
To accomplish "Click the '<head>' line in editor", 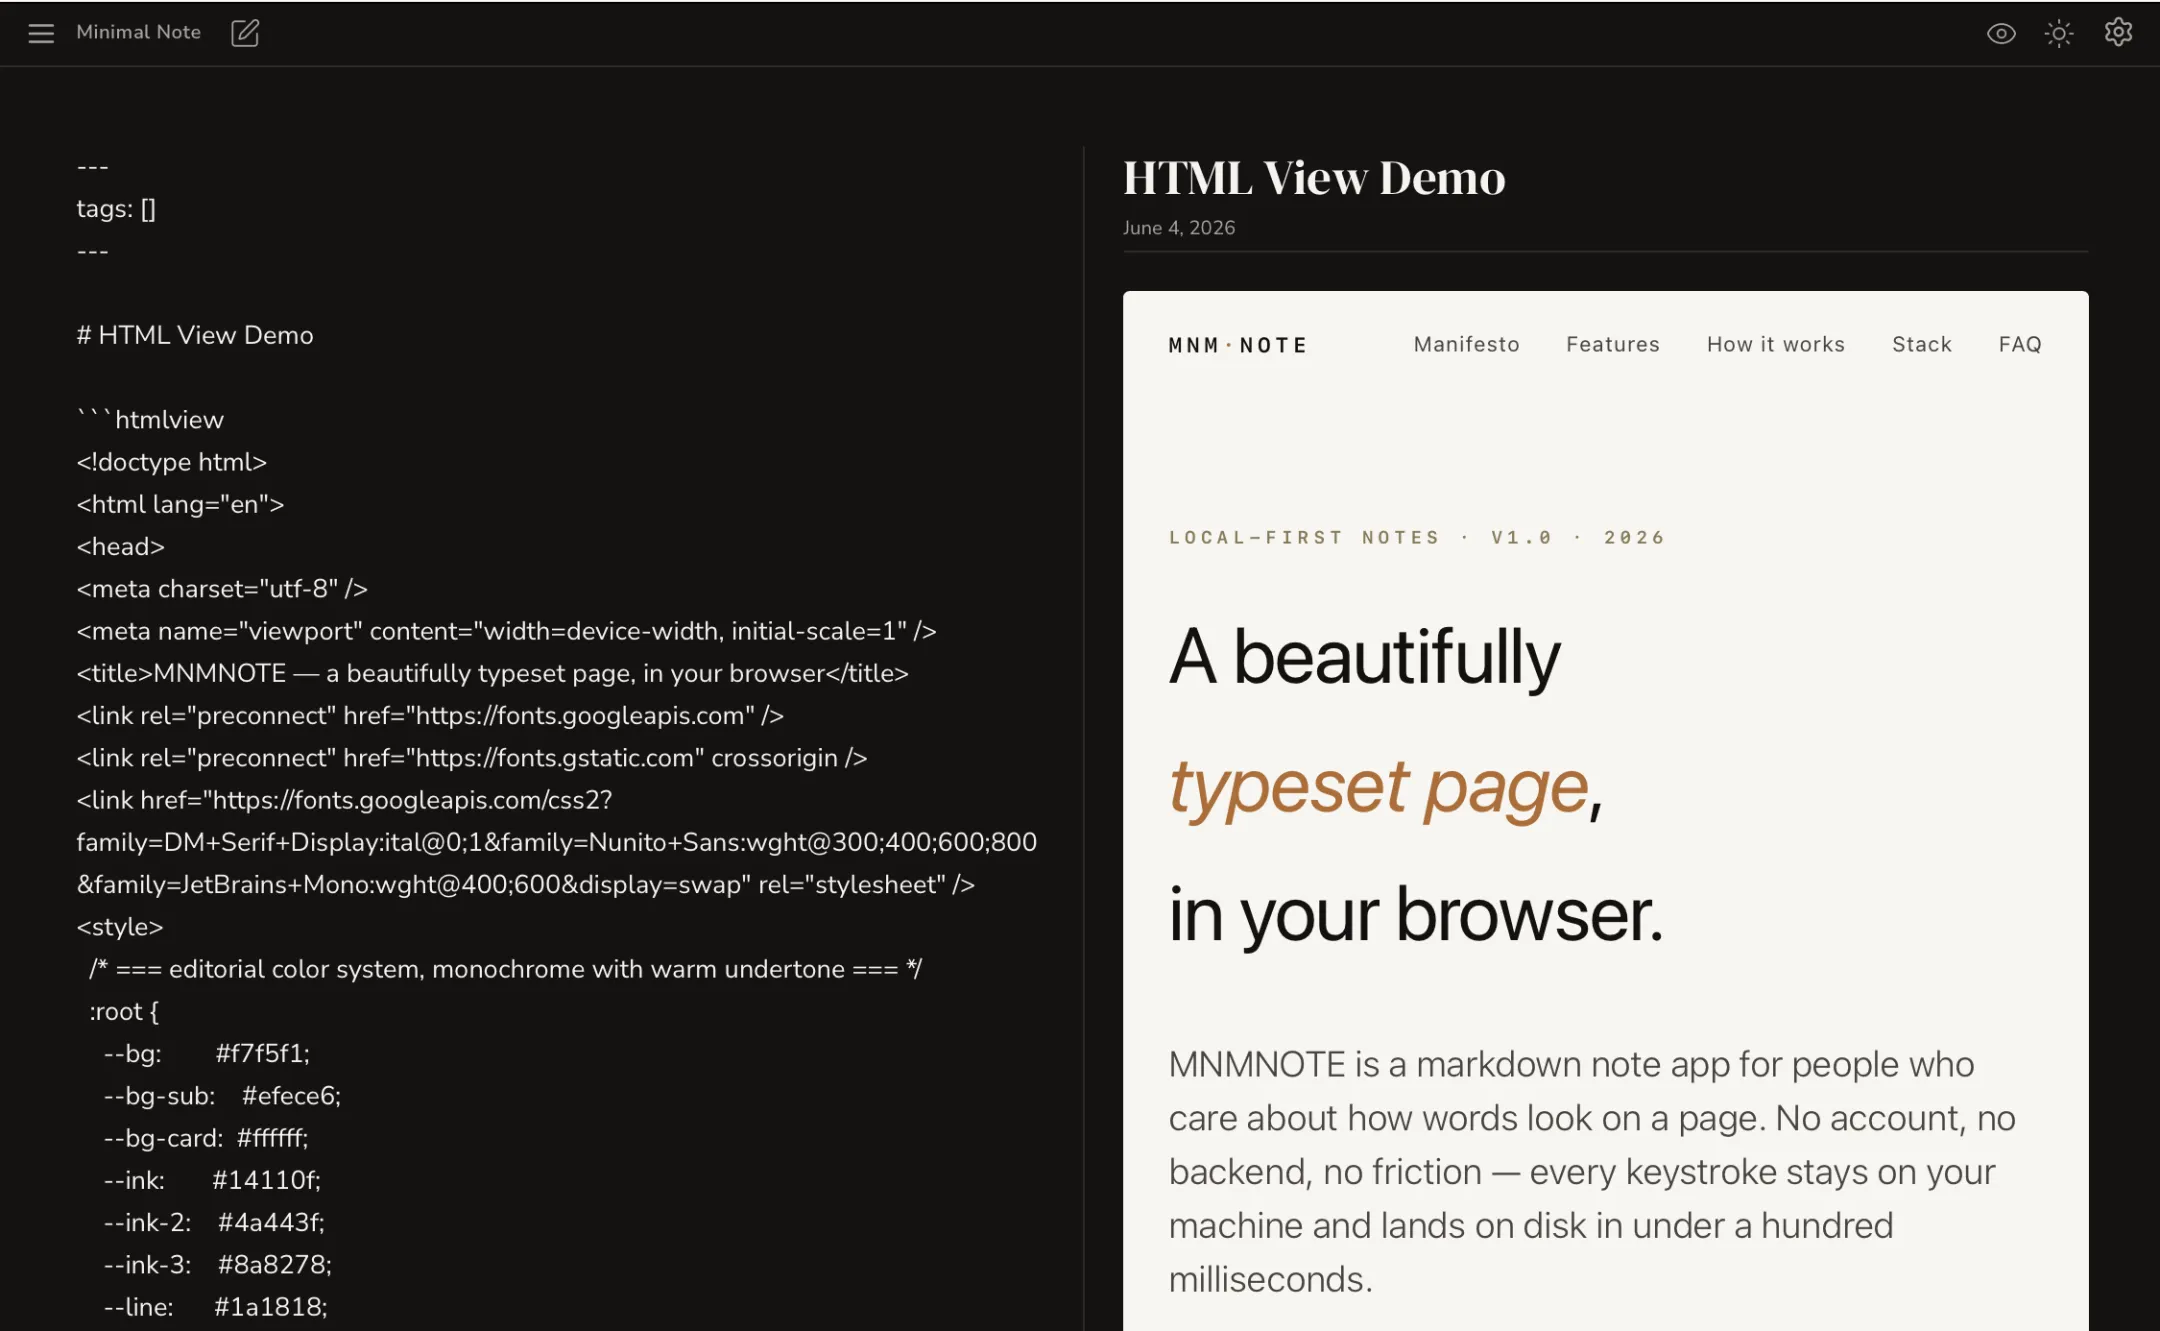I will pos(120,546).
